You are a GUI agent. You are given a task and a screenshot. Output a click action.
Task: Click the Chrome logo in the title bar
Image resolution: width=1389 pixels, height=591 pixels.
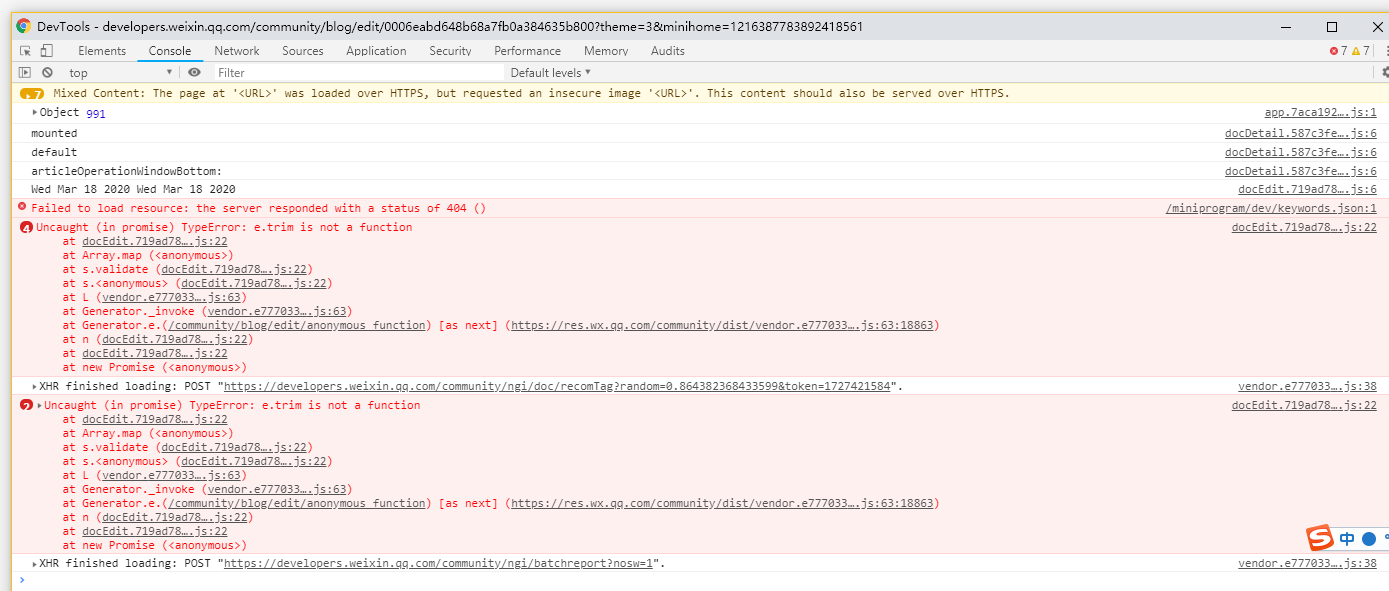[24, 26]
